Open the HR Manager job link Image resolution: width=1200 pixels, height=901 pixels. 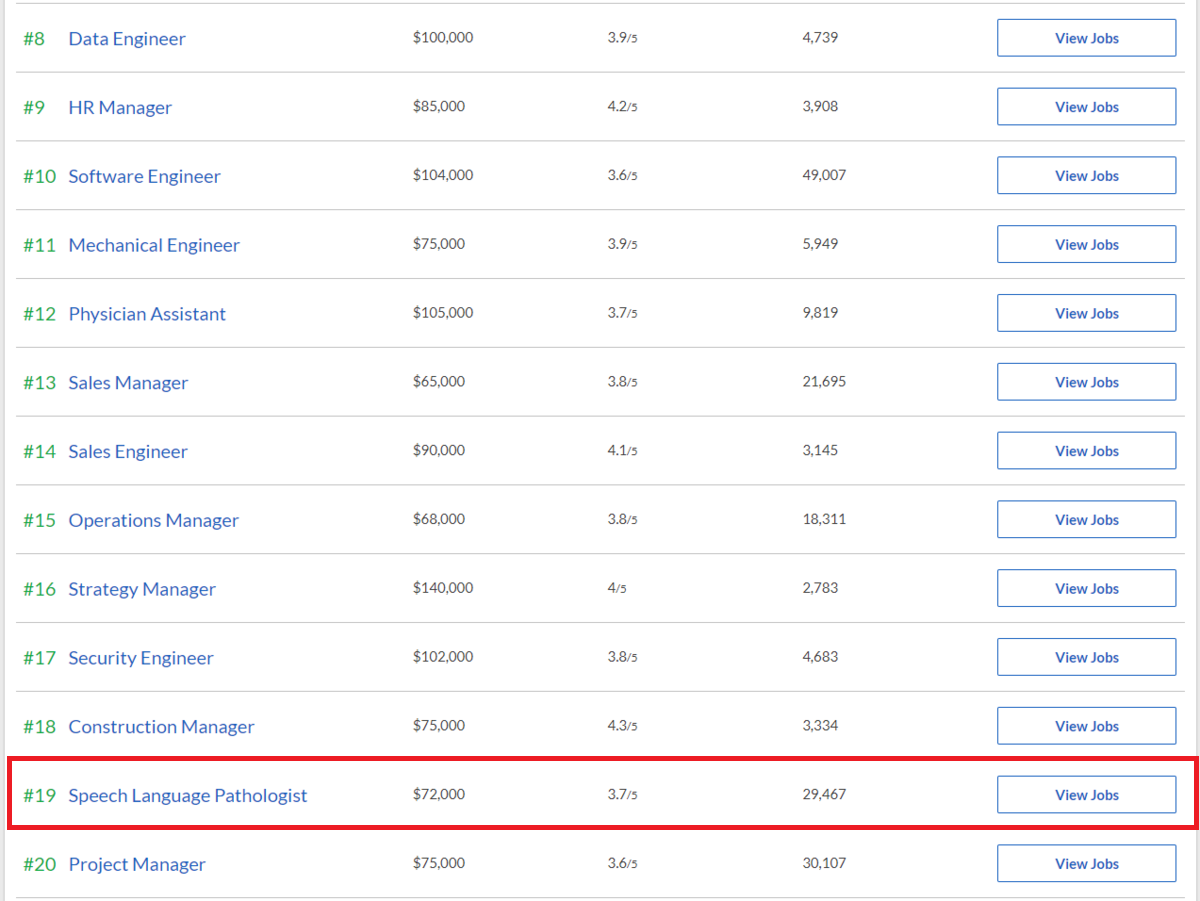(120, 108)
